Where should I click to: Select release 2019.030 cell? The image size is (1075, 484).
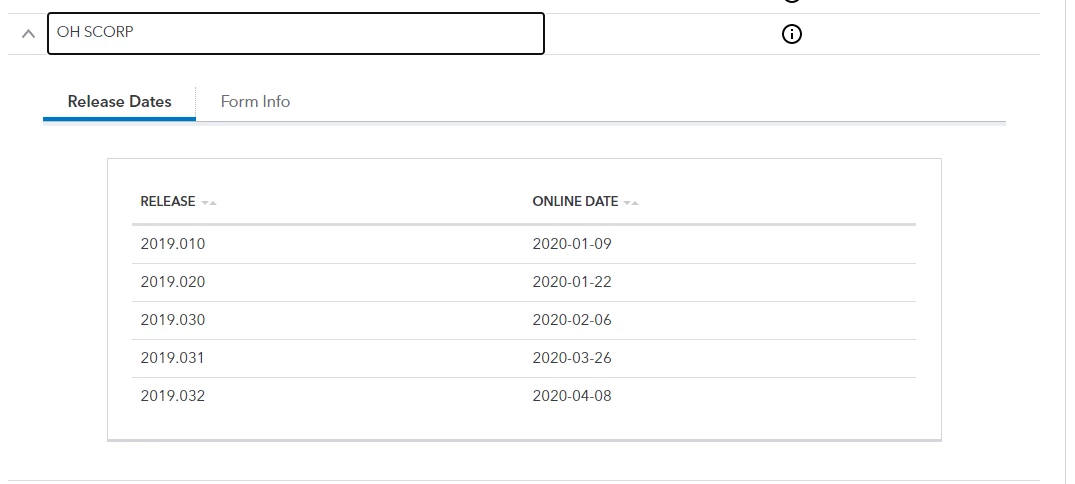[x=173, y=320]
